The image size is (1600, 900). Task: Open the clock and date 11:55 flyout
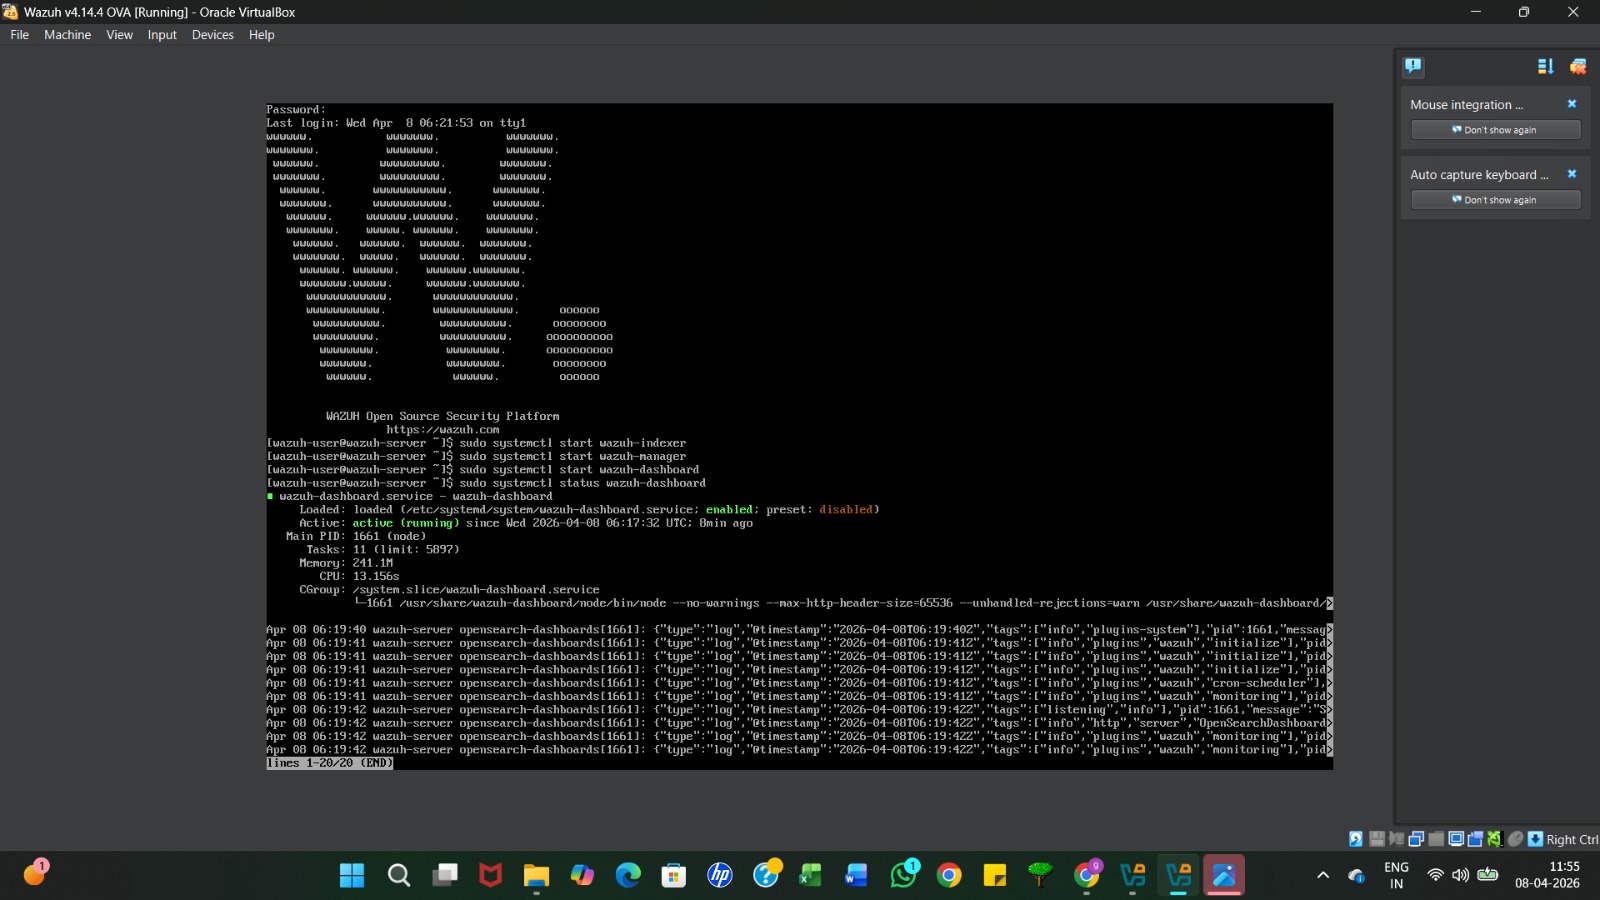[x=1547, y=875]
